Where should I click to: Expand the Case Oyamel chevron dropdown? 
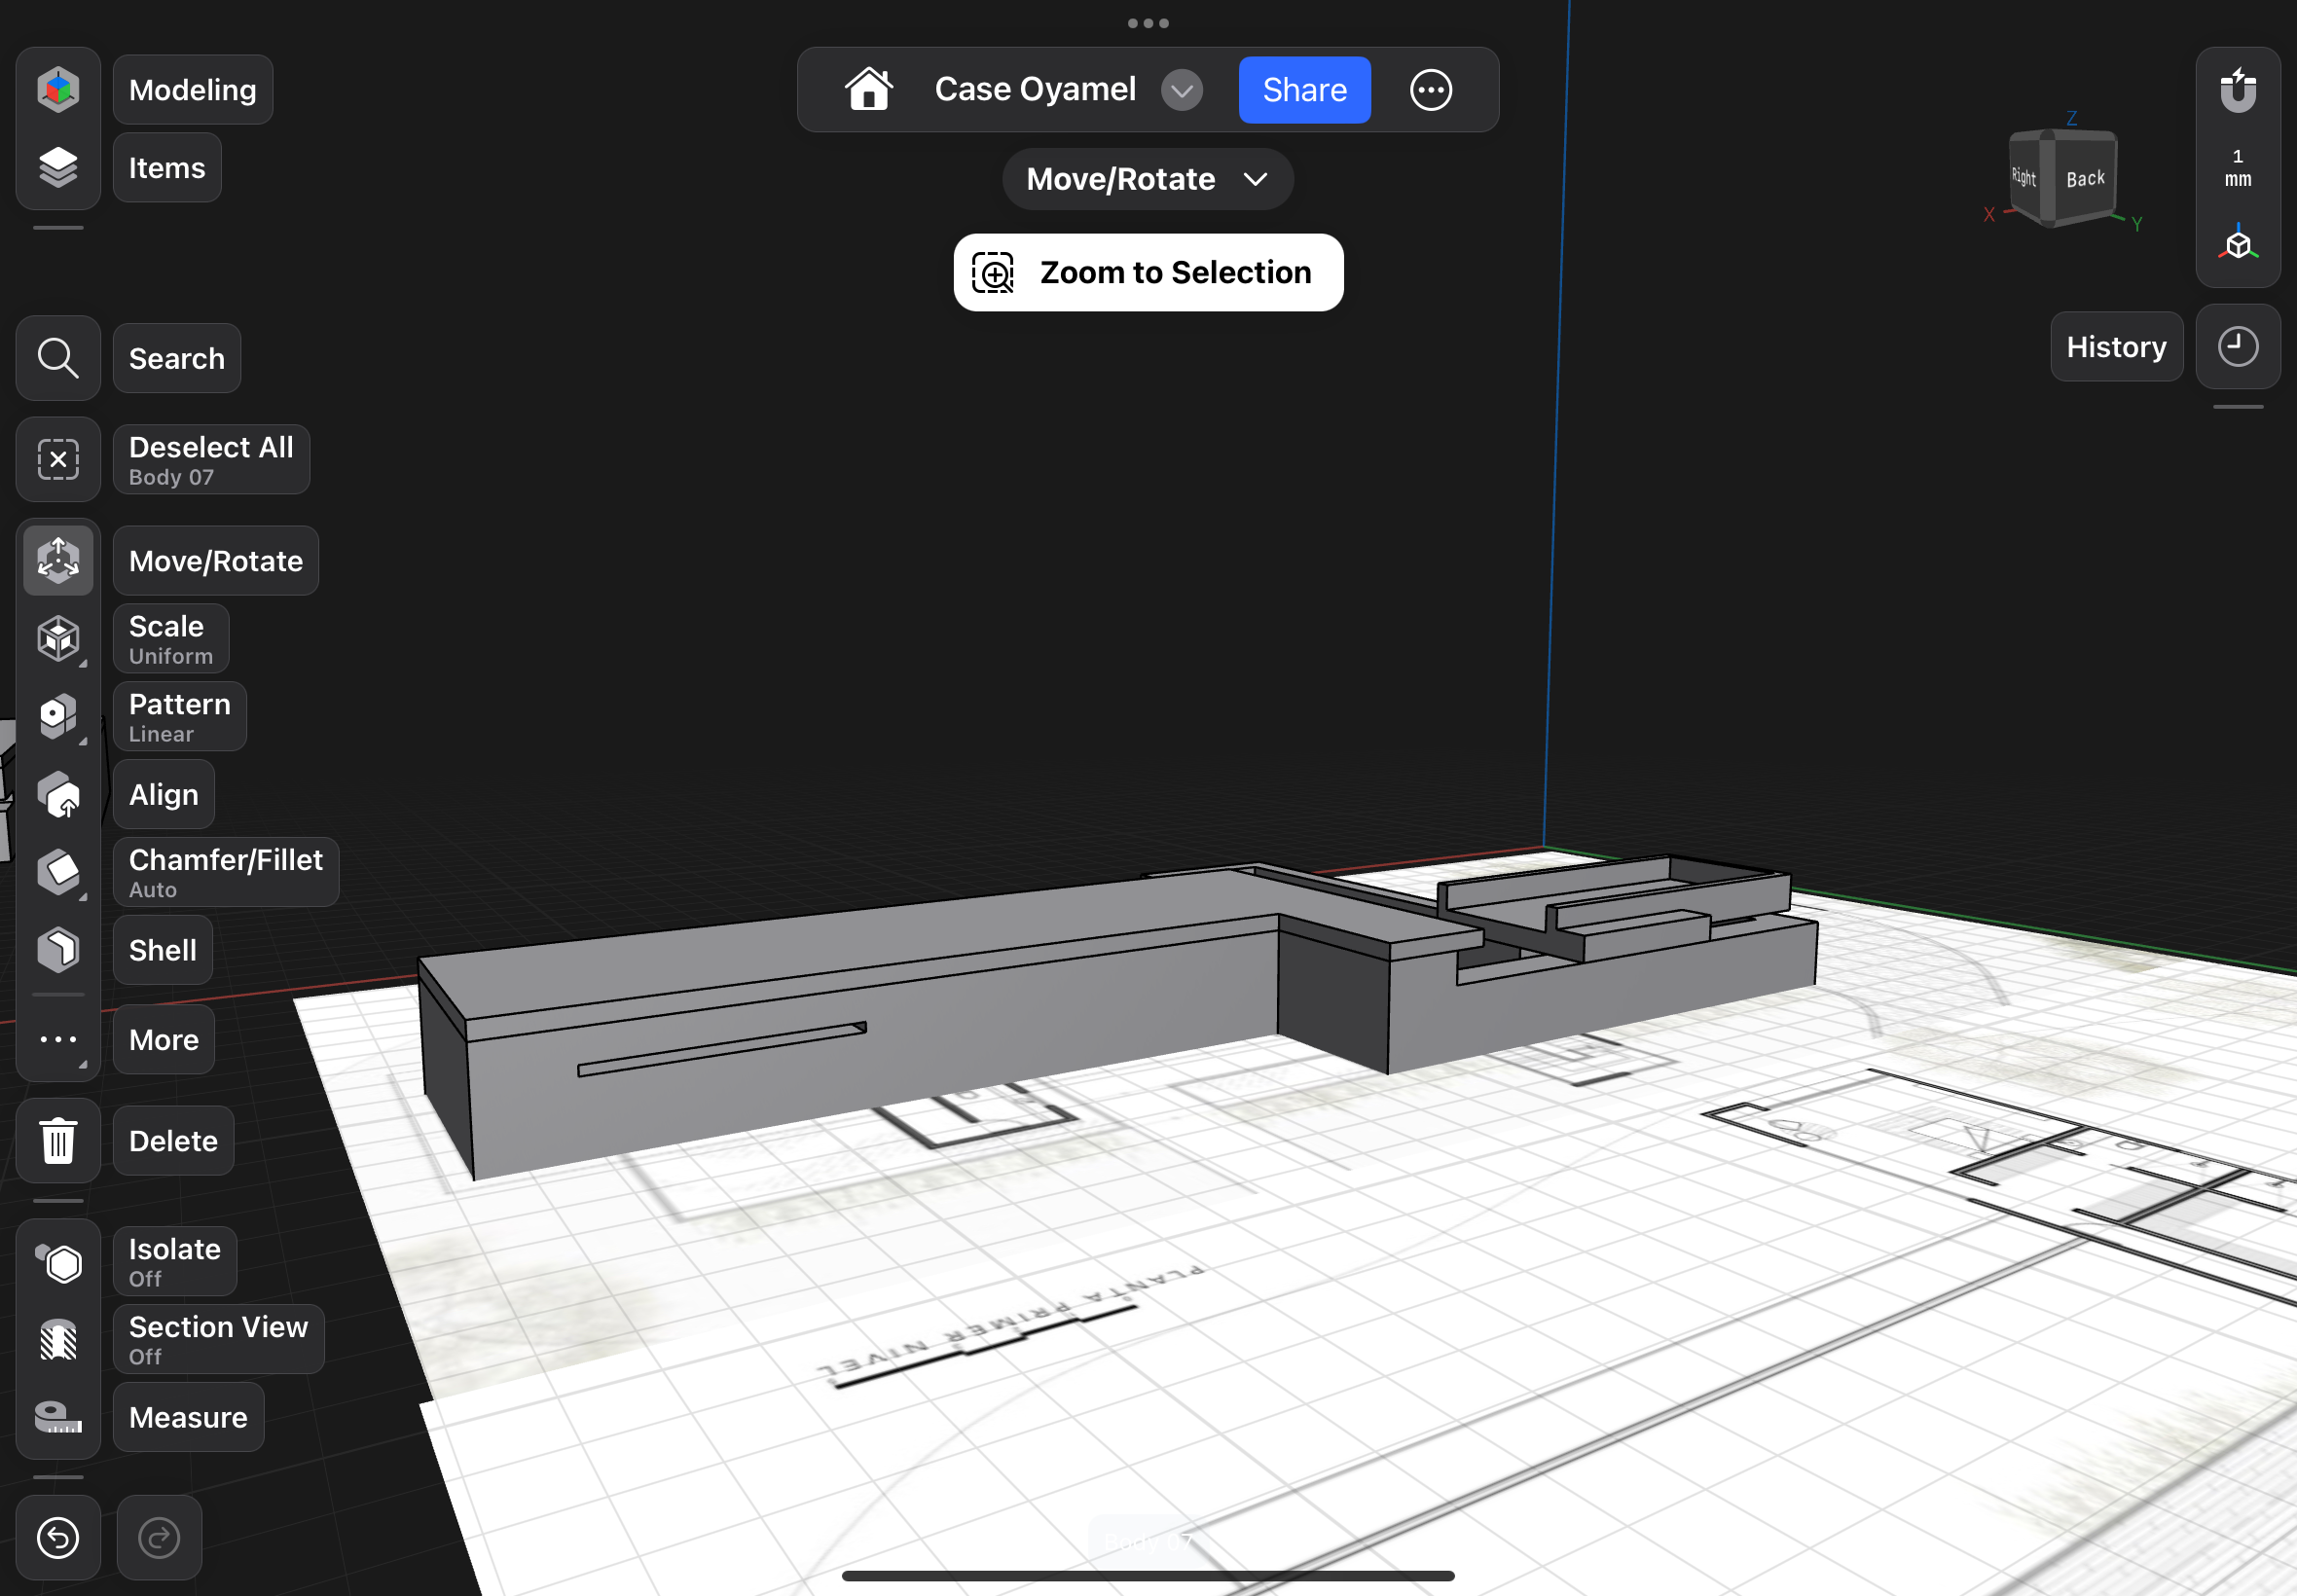(x=1181, y=90)
